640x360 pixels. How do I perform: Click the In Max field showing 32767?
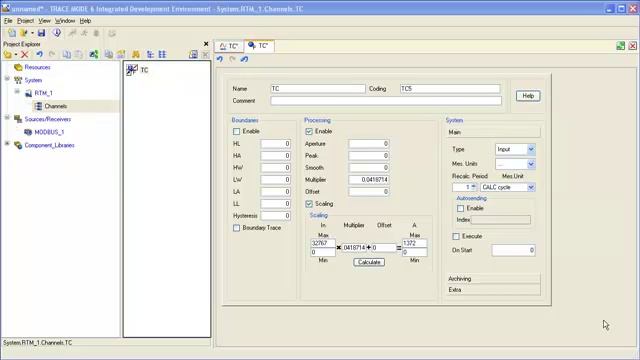323,243
